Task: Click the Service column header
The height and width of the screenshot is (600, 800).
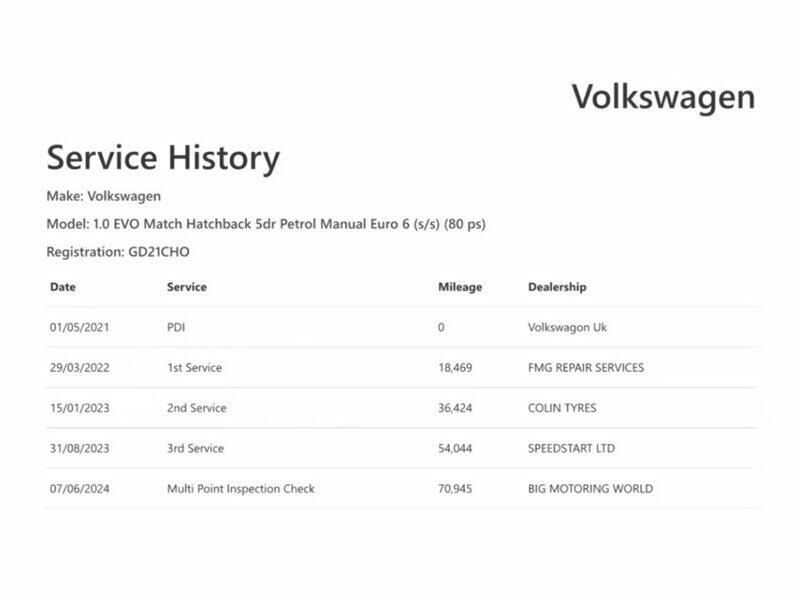Action: [187, 287]
